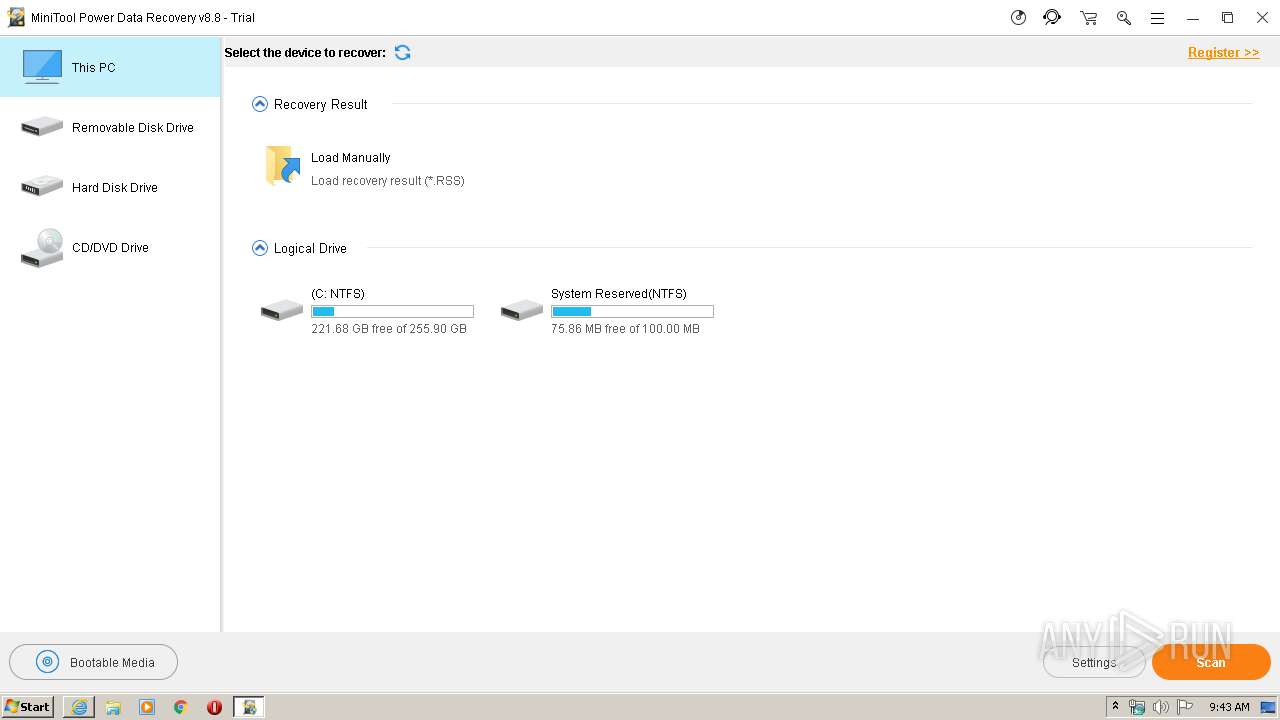Open the hamburger menu in title bar

[x=1157, y=18]
